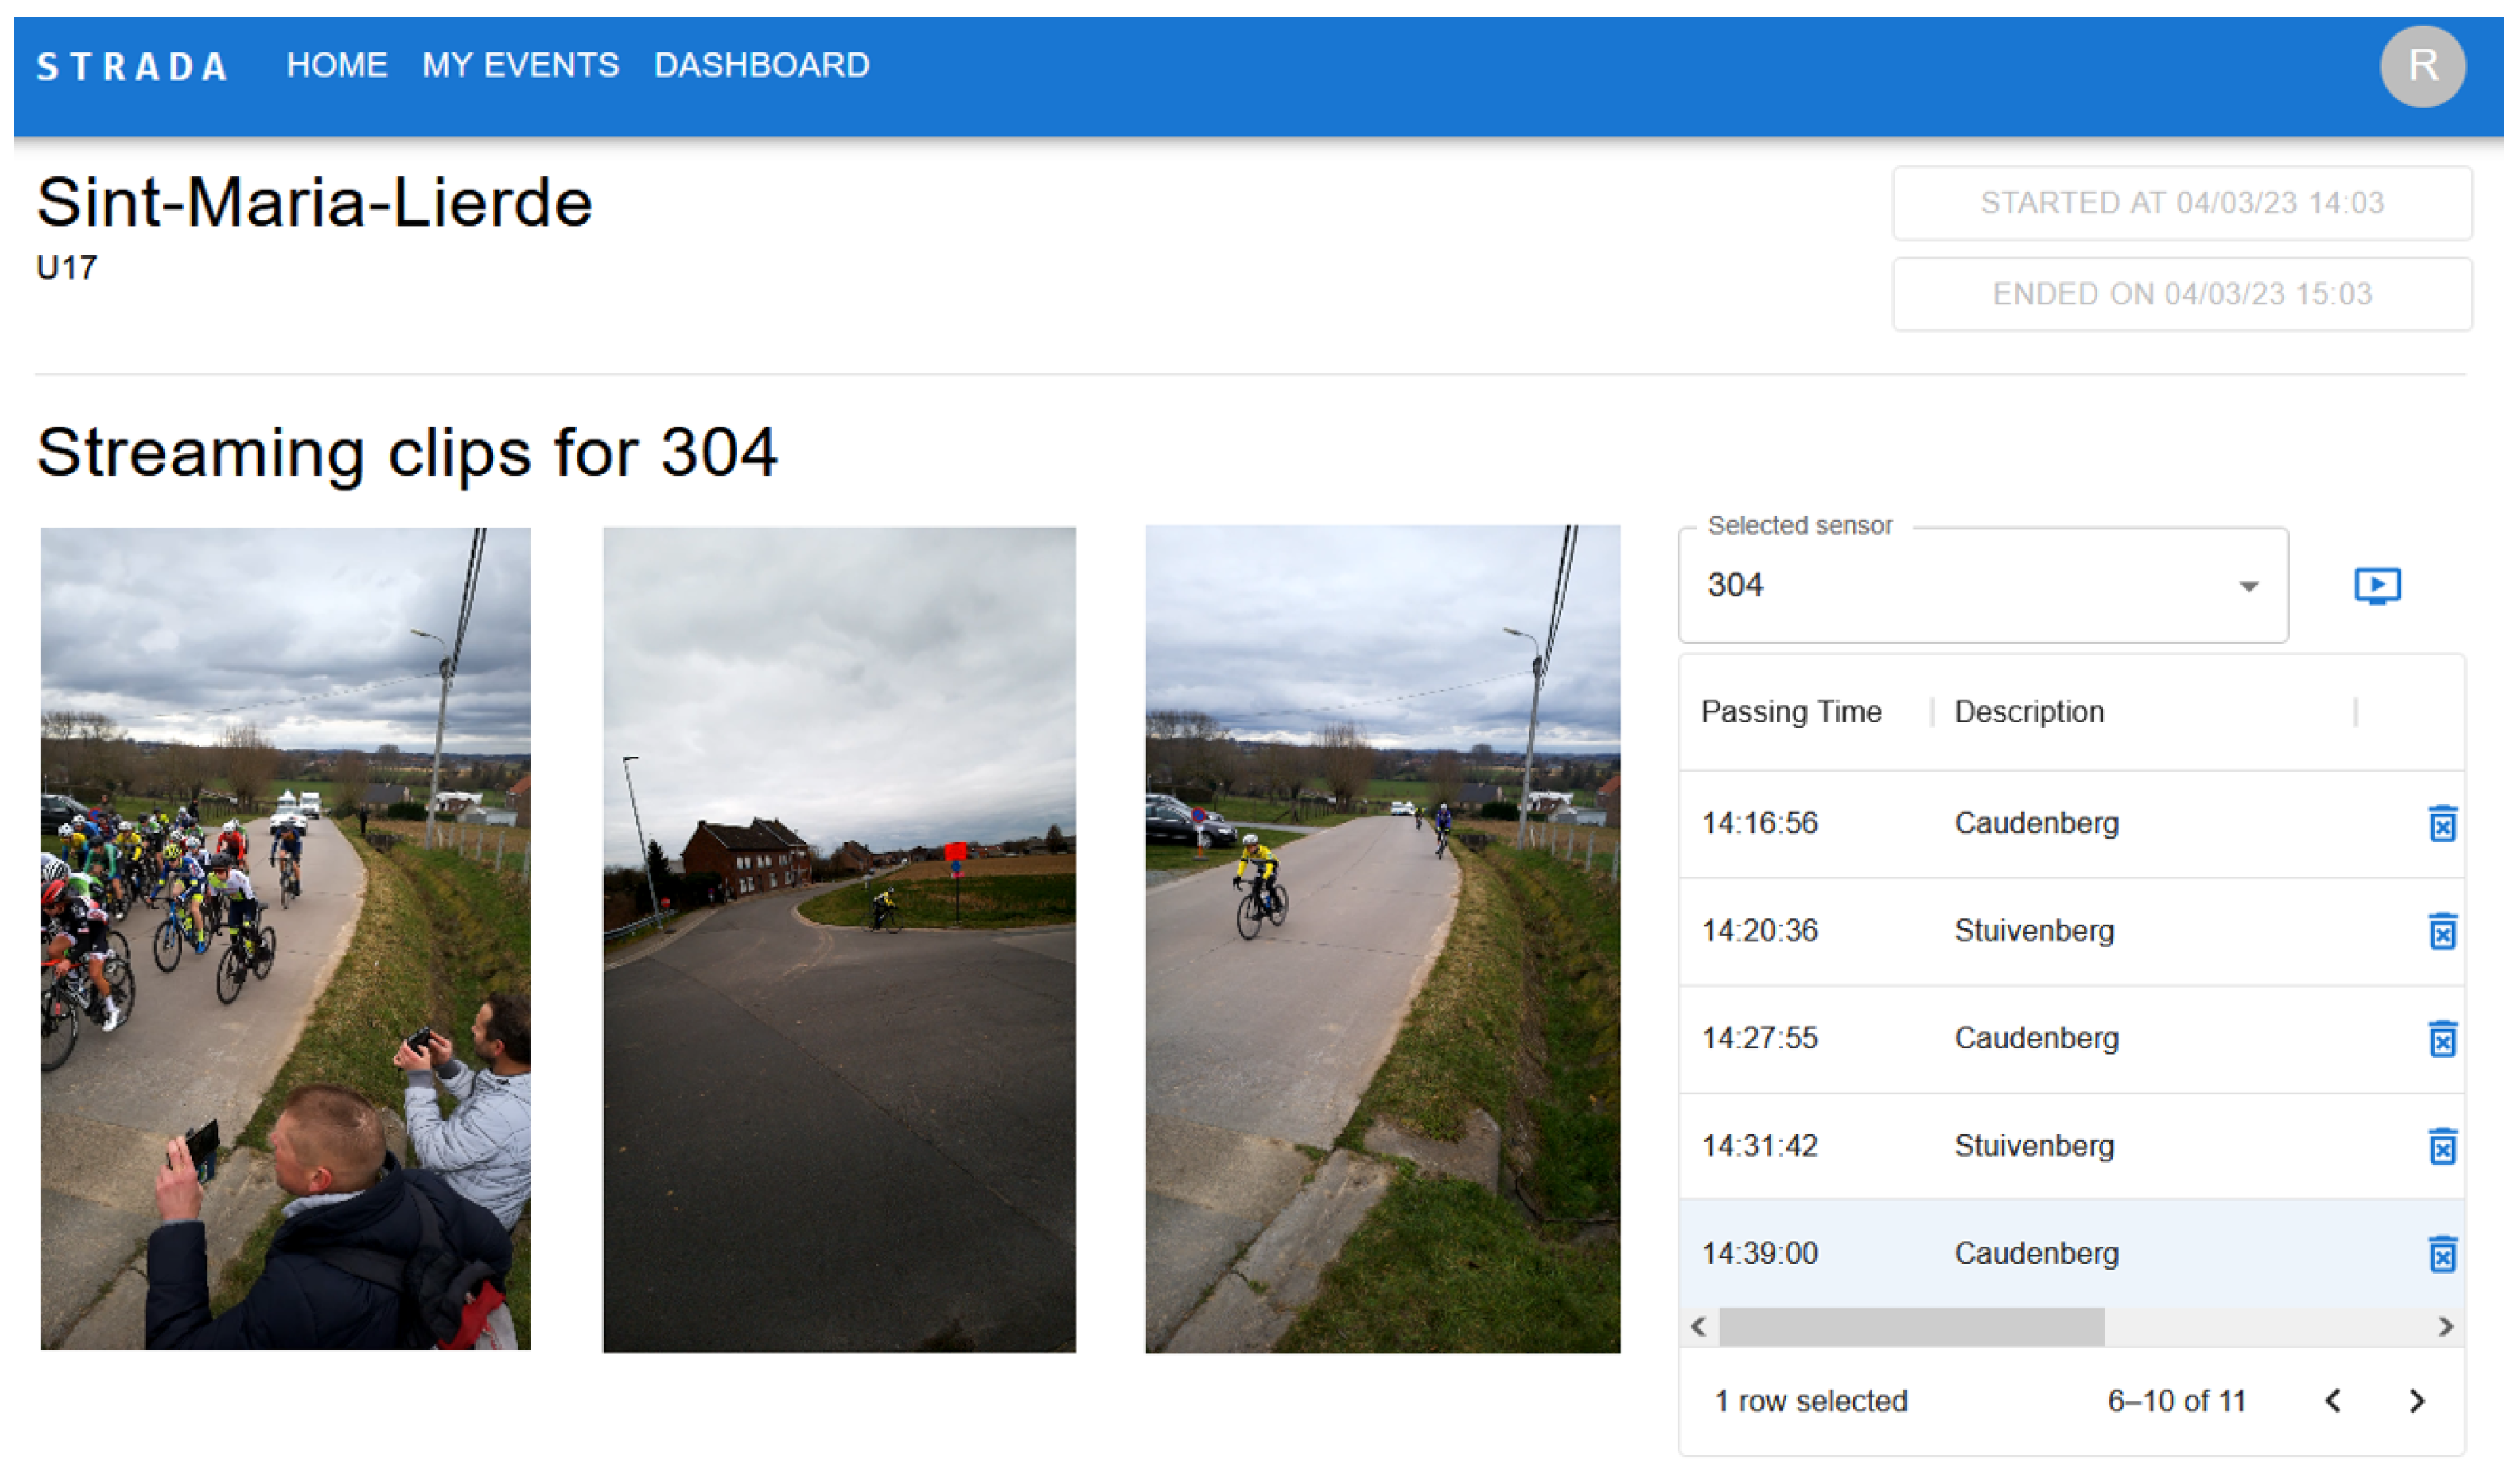The width and height of the screenshot is (2520, 1472).
Task: Open the HOME nav item
Action: (337, 66)
